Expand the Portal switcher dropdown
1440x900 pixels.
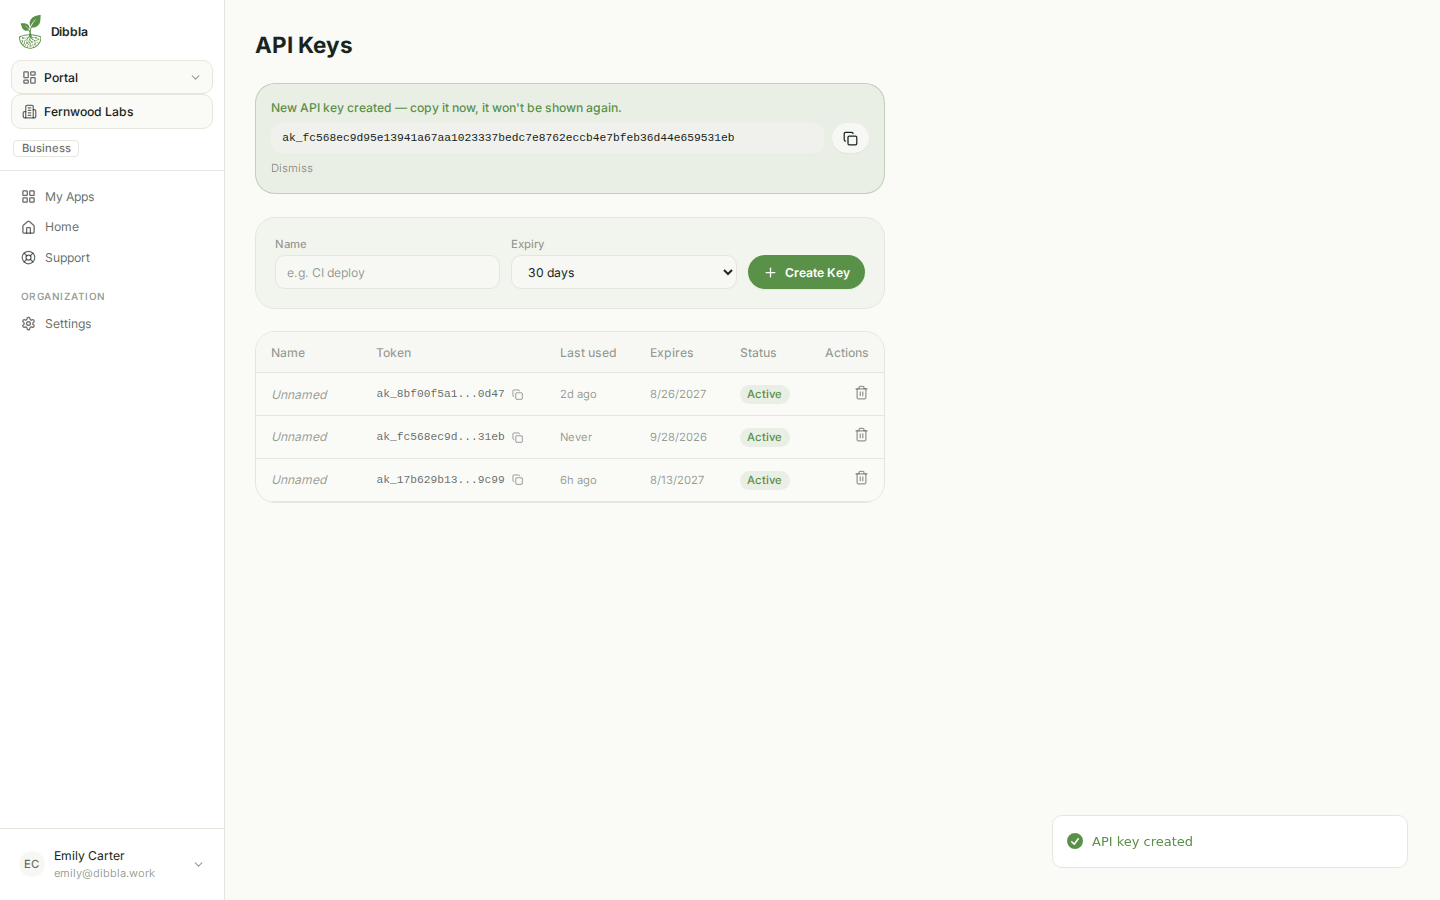pyautogui.click(x=112, y=77)
